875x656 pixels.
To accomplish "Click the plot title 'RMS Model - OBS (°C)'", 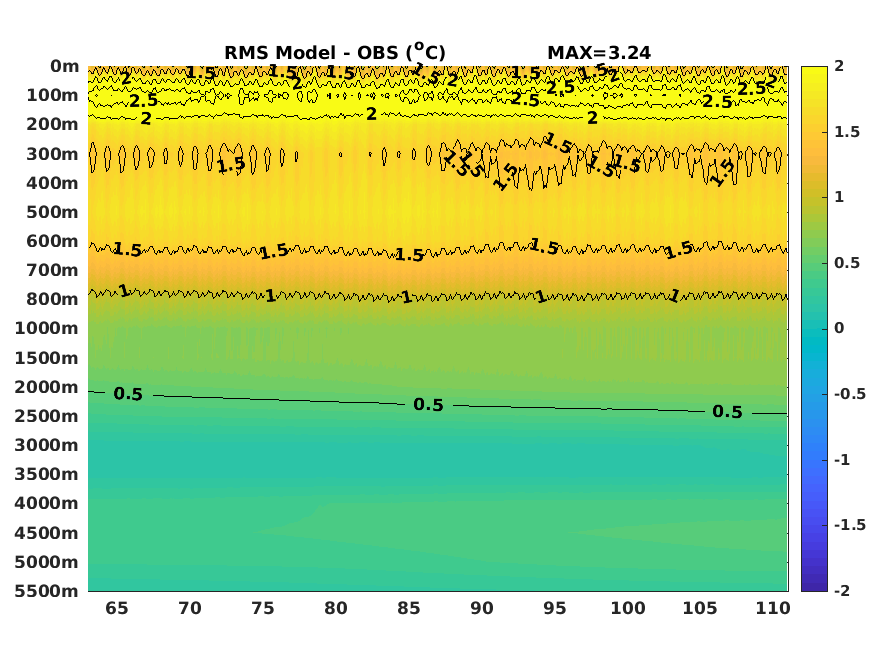I will click(x=335, y=52).
